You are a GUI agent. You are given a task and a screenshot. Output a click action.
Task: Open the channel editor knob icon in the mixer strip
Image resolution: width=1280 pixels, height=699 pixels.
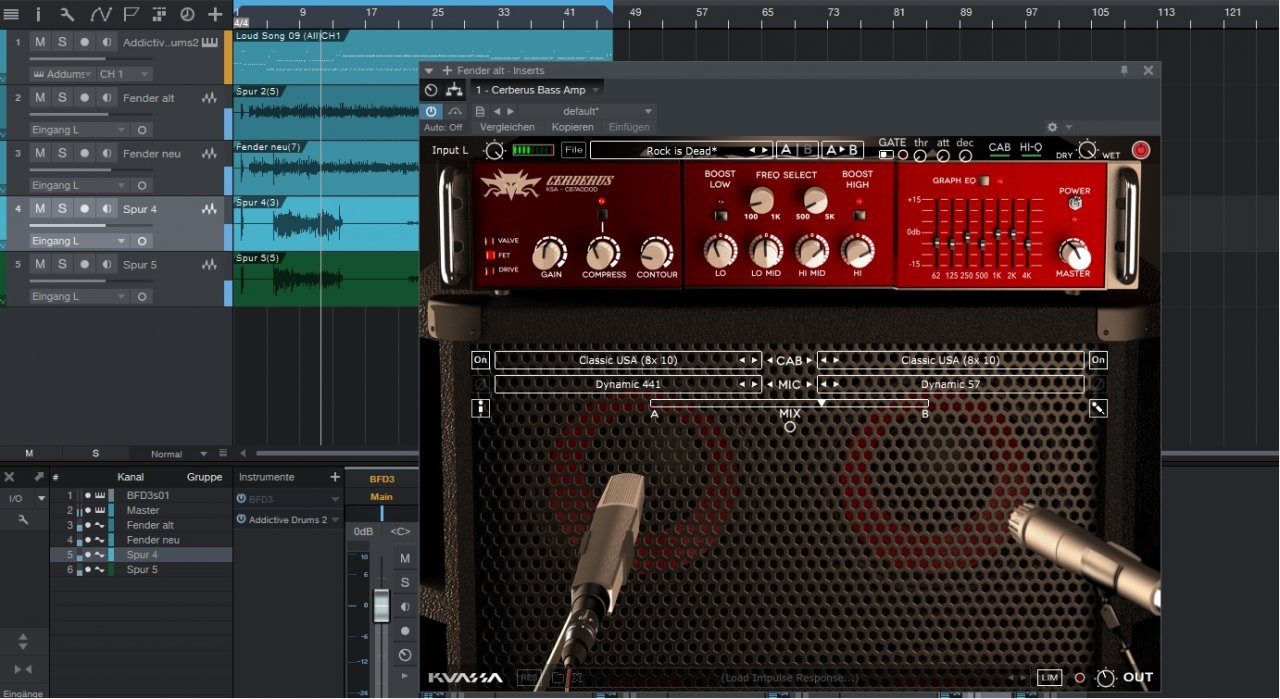pos(405,655)
